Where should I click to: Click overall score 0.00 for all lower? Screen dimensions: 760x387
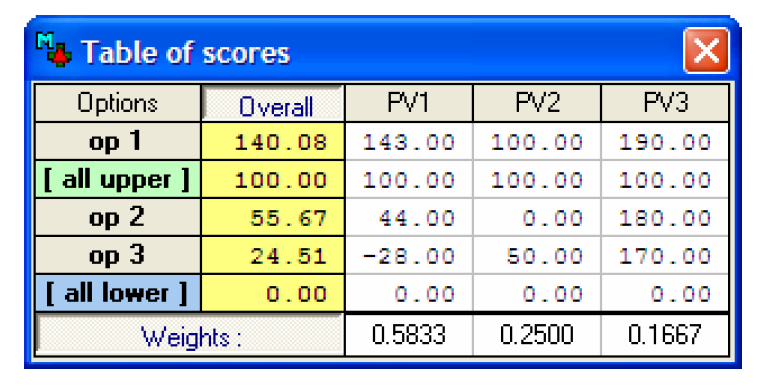273,293
